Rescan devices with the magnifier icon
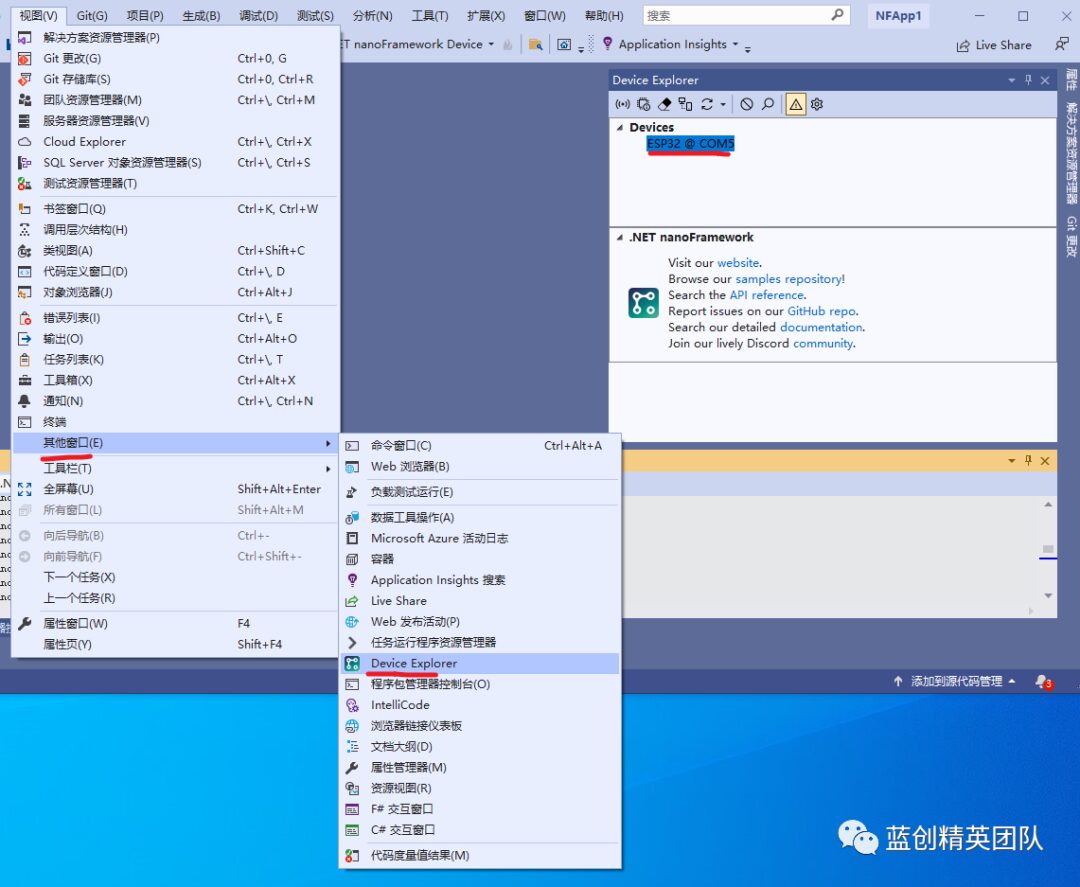The image size is (1080, 887). (768, 104)
